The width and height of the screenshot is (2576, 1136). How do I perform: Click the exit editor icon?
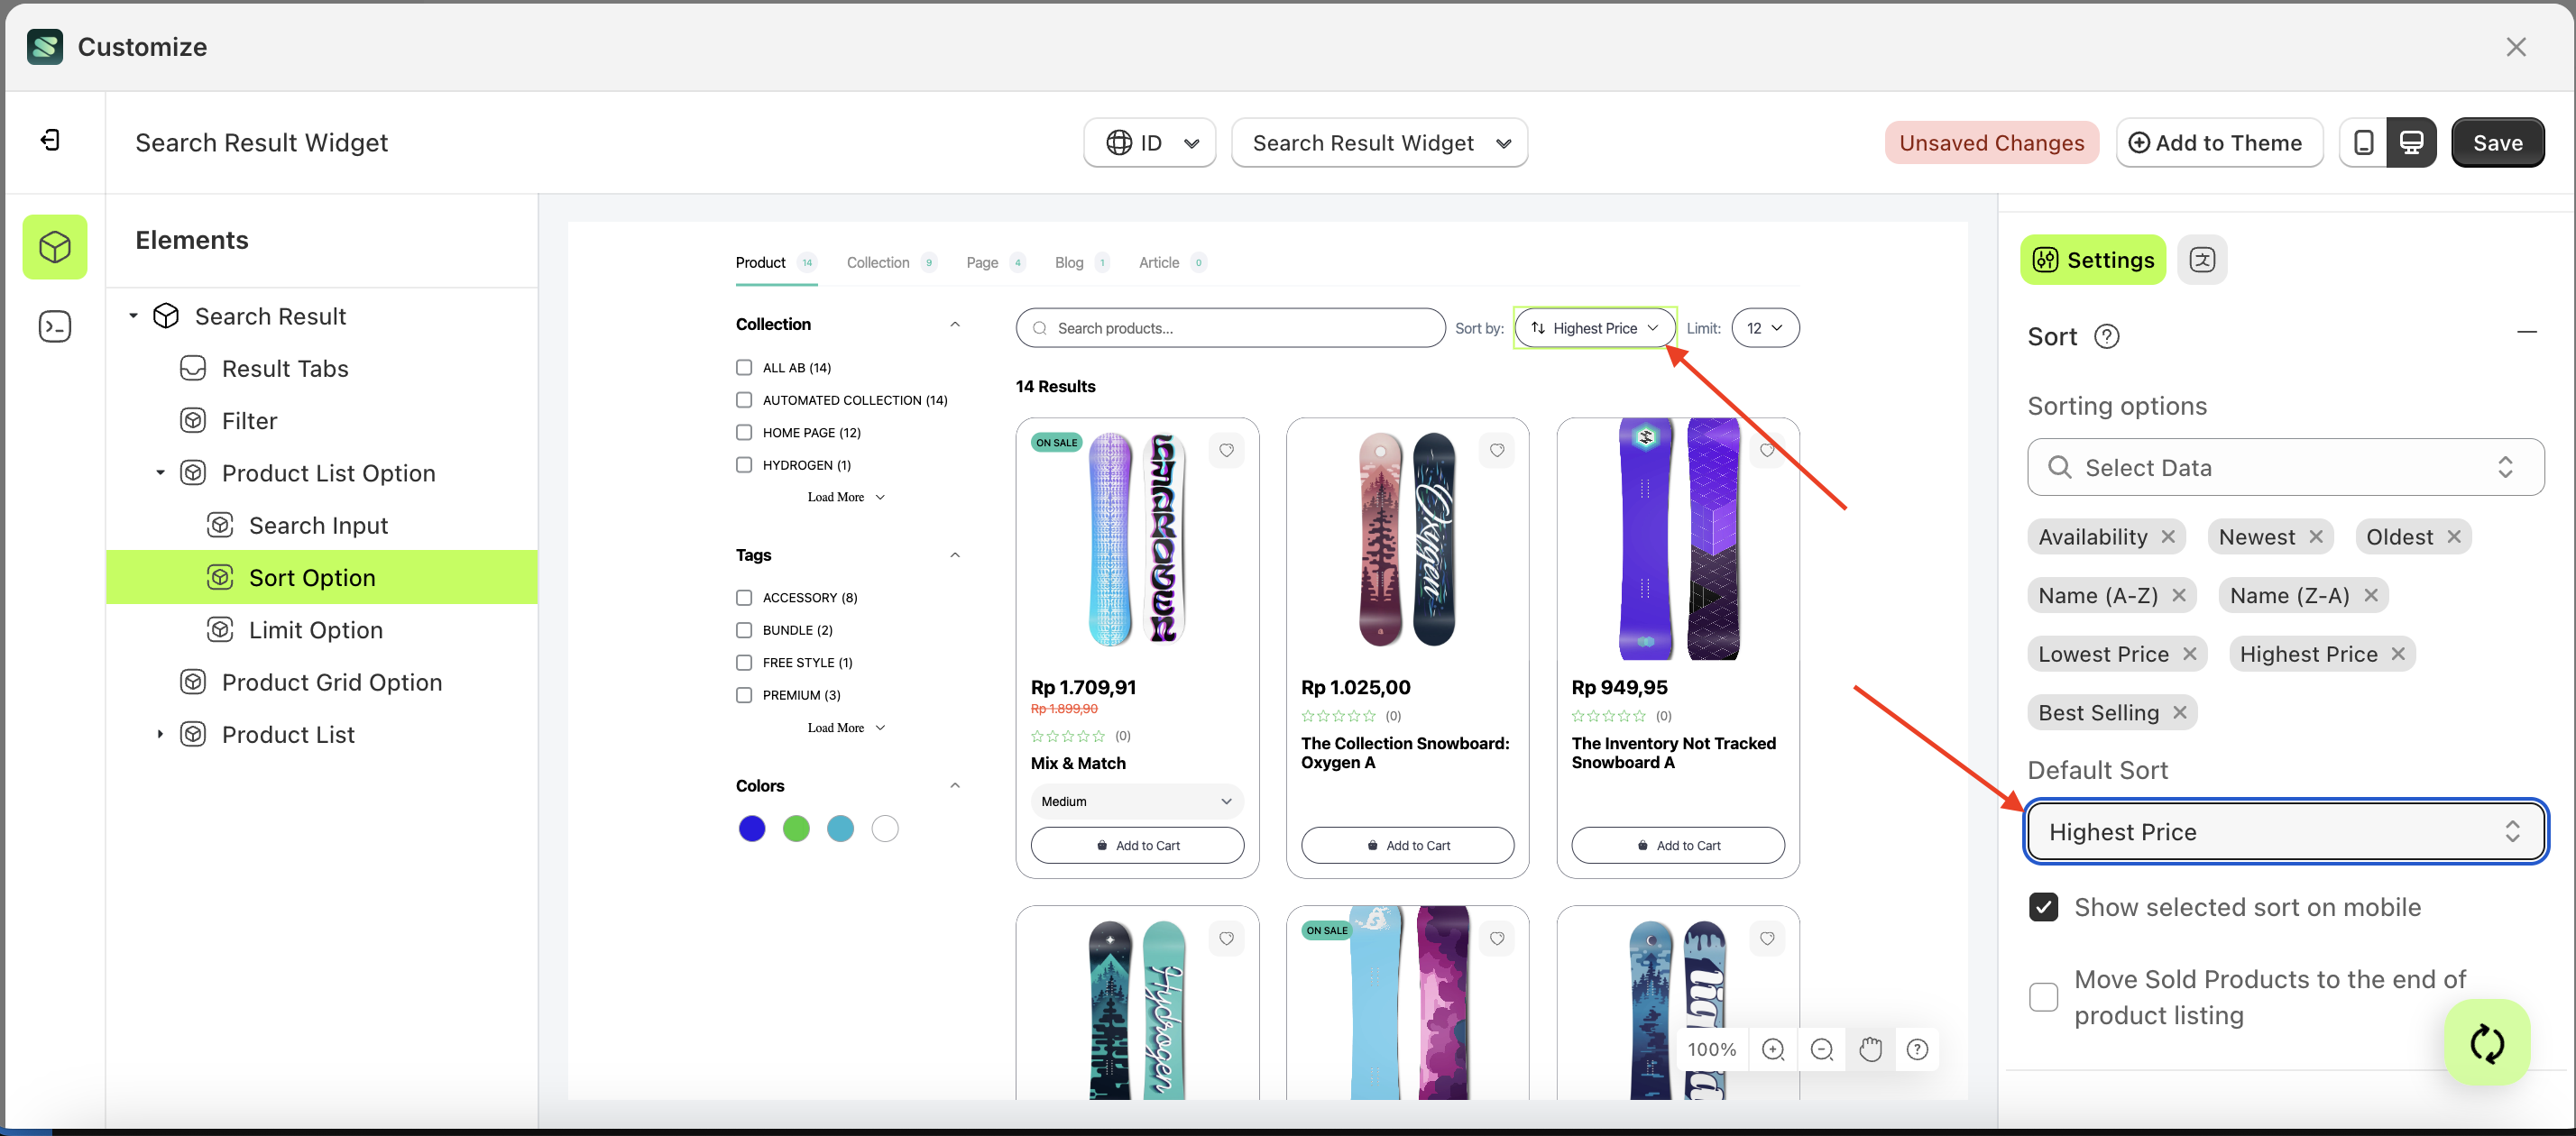51,140
